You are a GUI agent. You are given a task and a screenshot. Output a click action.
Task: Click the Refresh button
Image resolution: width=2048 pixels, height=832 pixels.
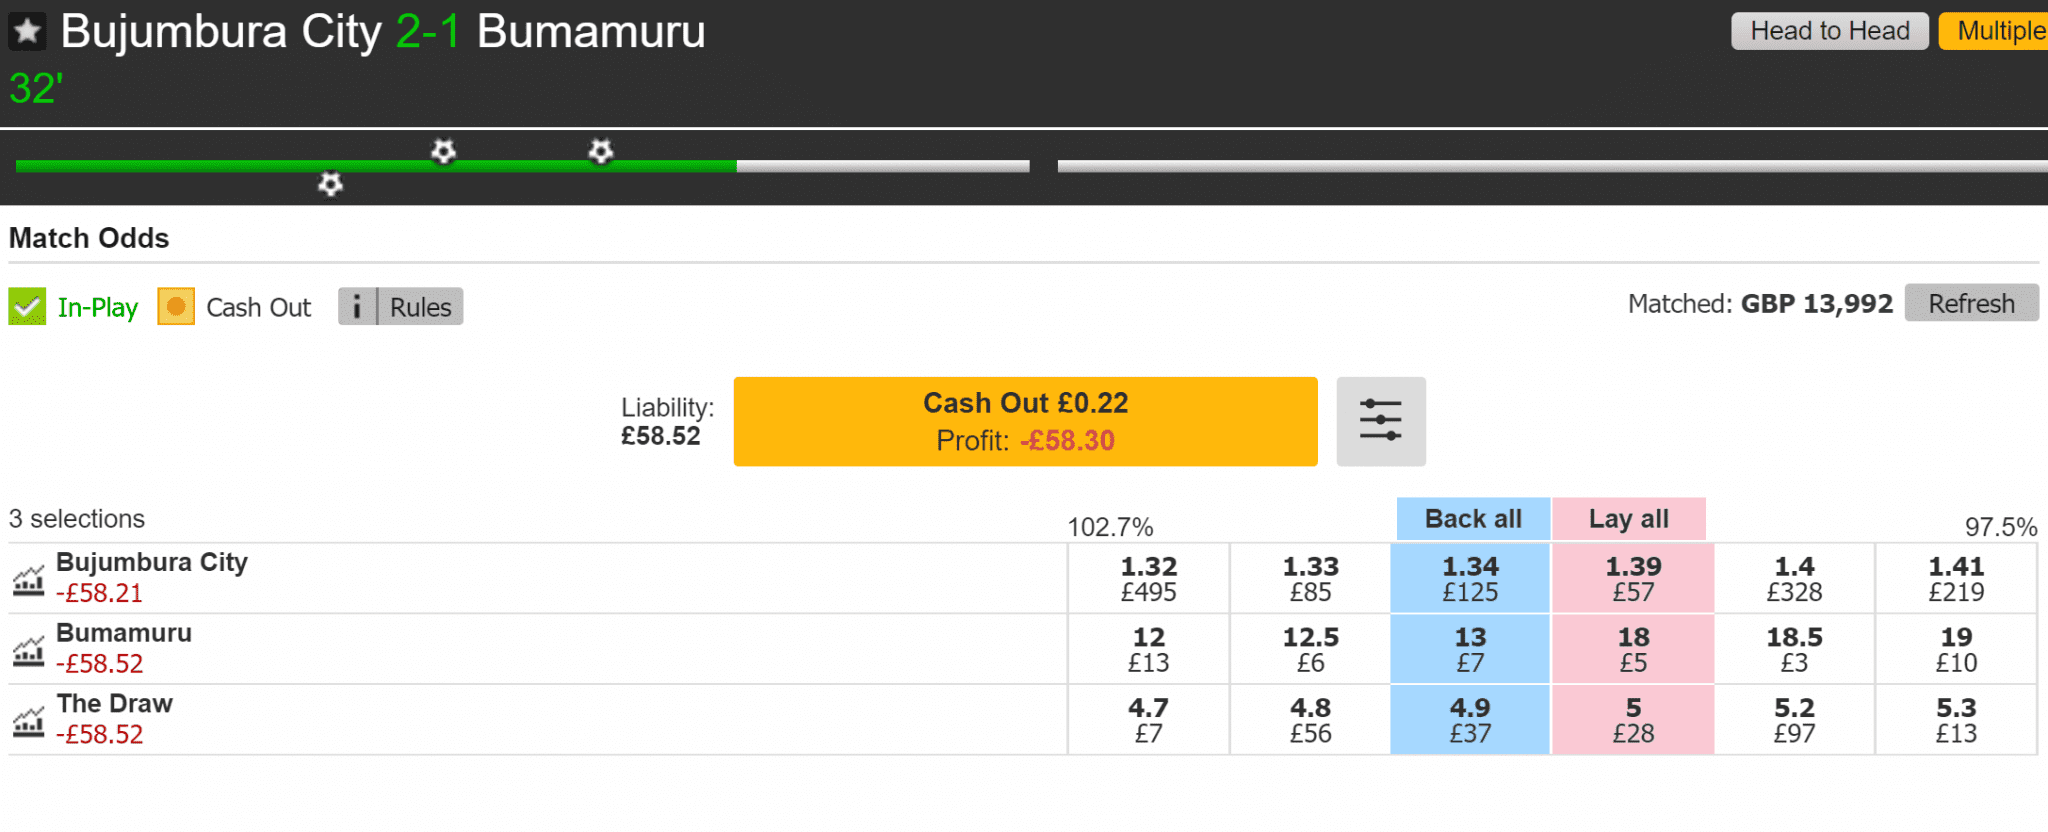[1971, 303]
